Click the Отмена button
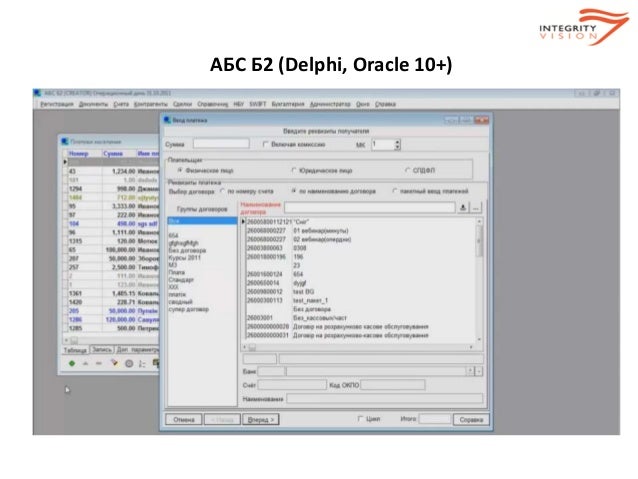638x479 pixels. 184,419
